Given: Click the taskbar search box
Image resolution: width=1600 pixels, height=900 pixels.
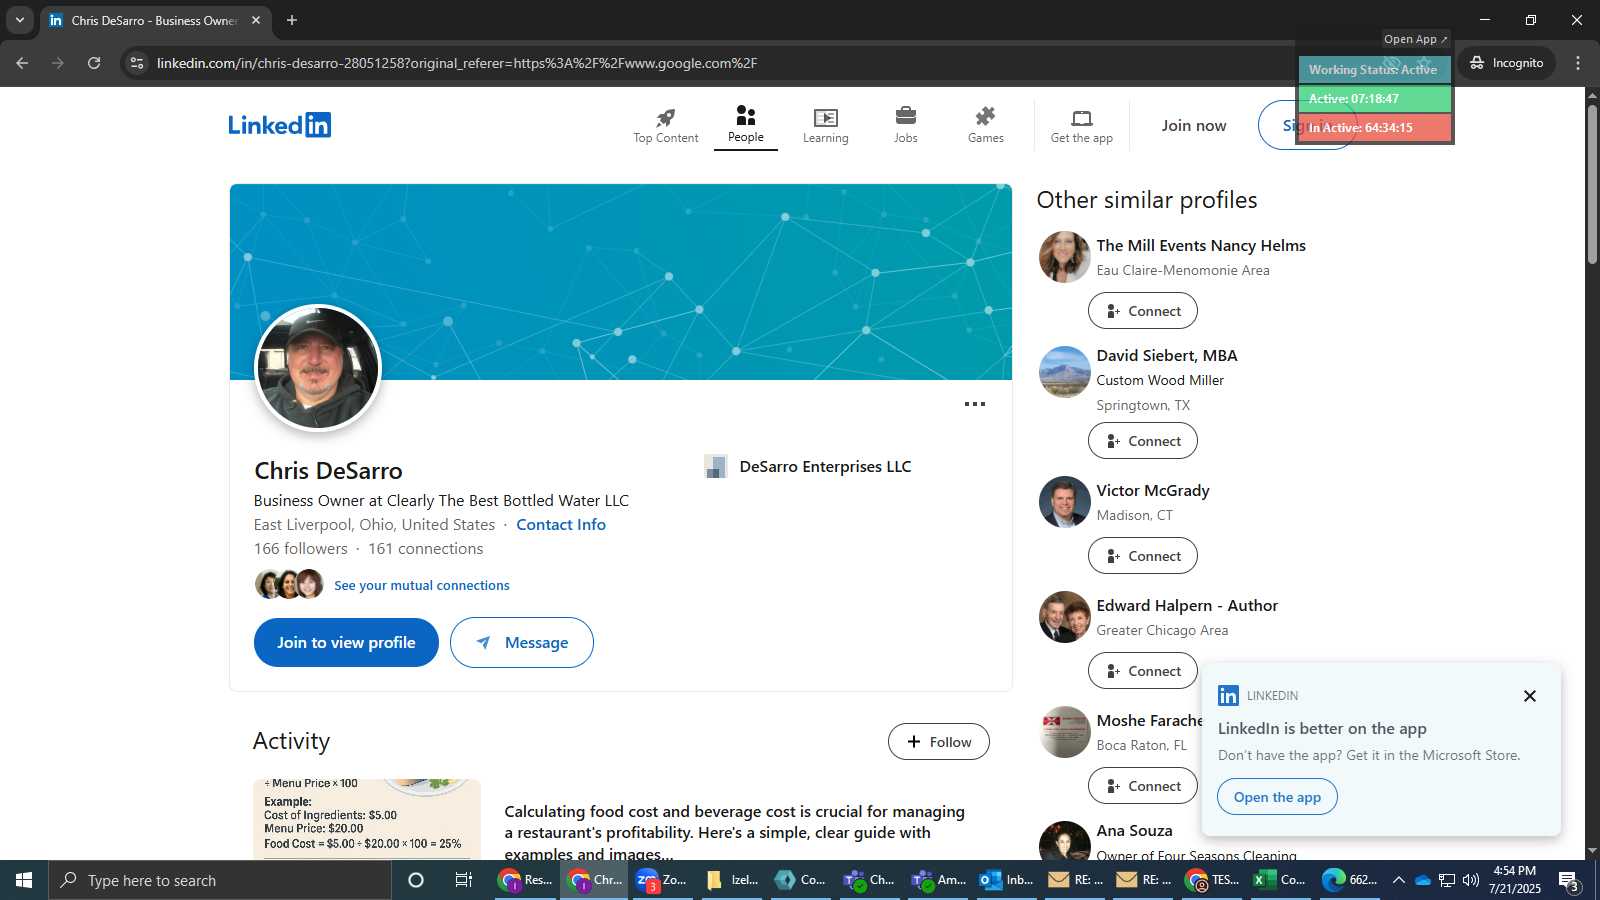Looking at the screenshot, I should (x=220, y=880).
